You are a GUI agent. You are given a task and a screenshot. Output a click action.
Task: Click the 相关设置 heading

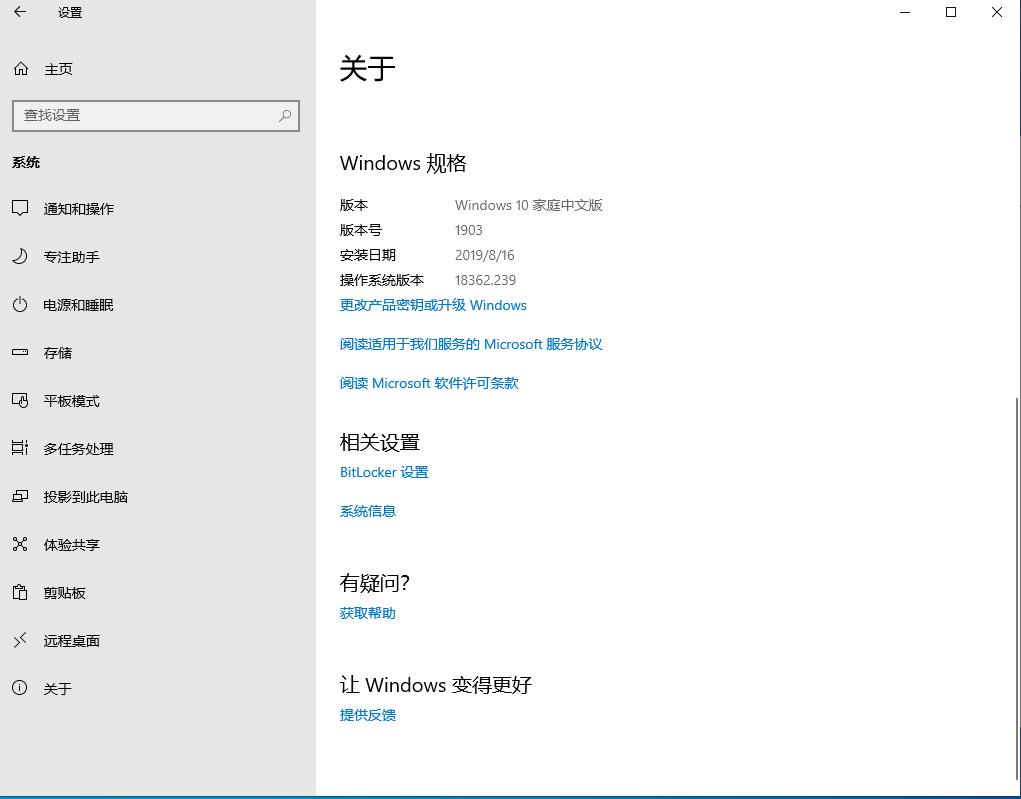[380, 443]
